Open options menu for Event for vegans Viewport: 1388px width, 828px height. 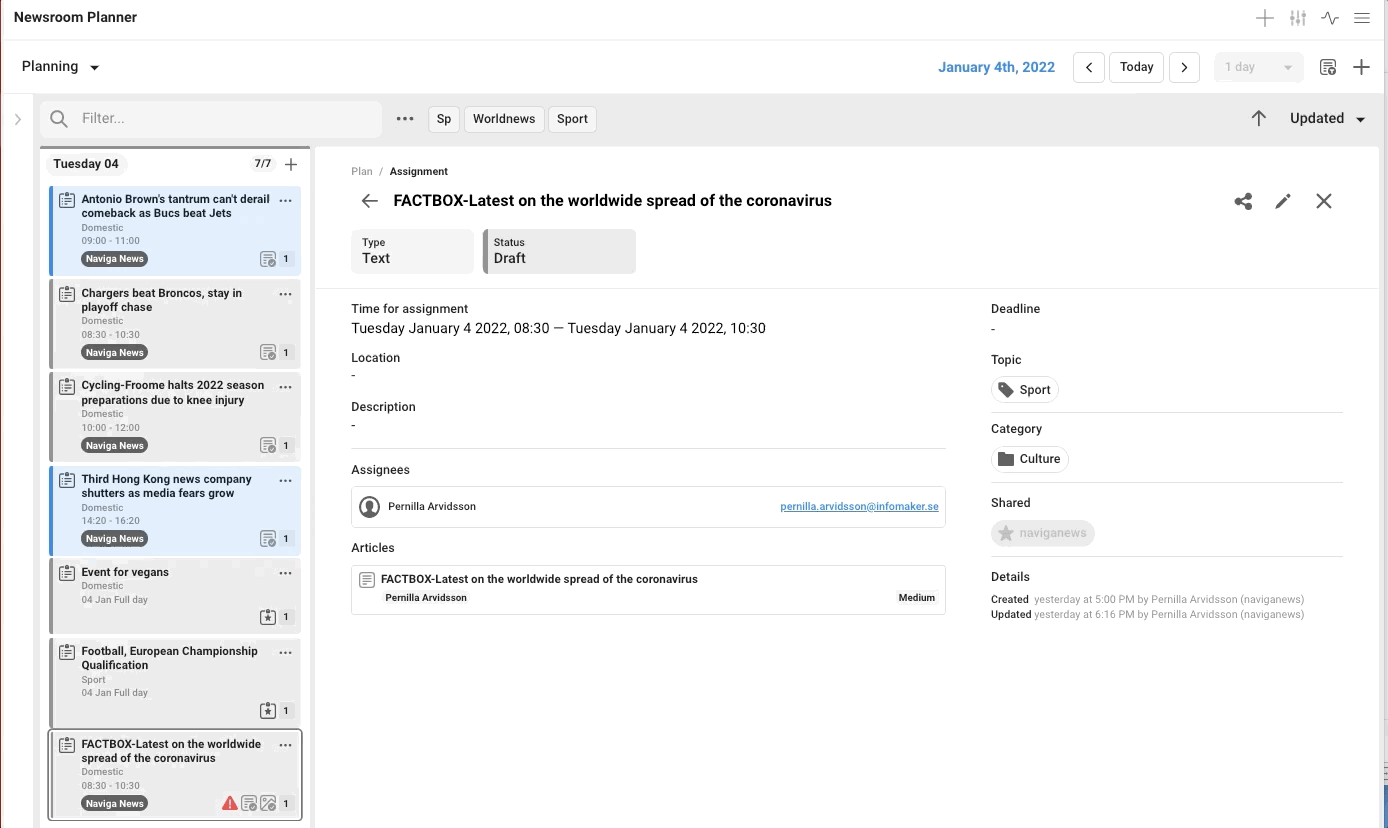(x=285, y=573)
